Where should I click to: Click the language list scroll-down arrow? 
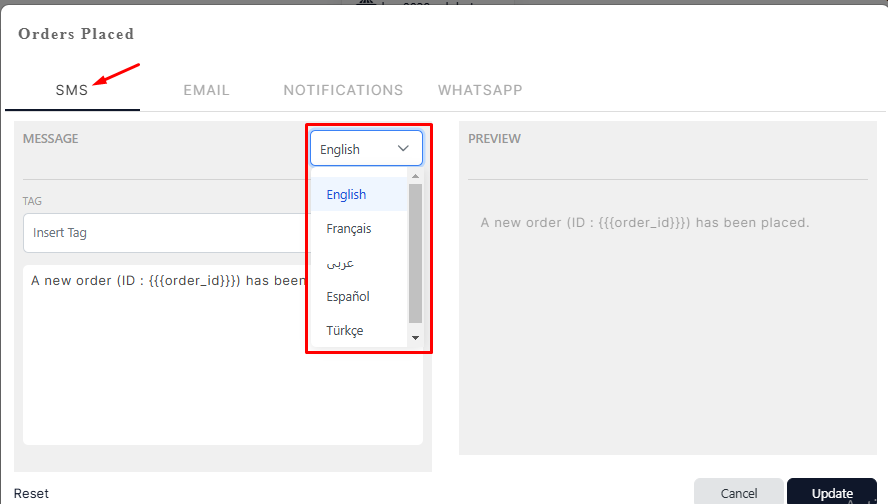tap(415, 338)
